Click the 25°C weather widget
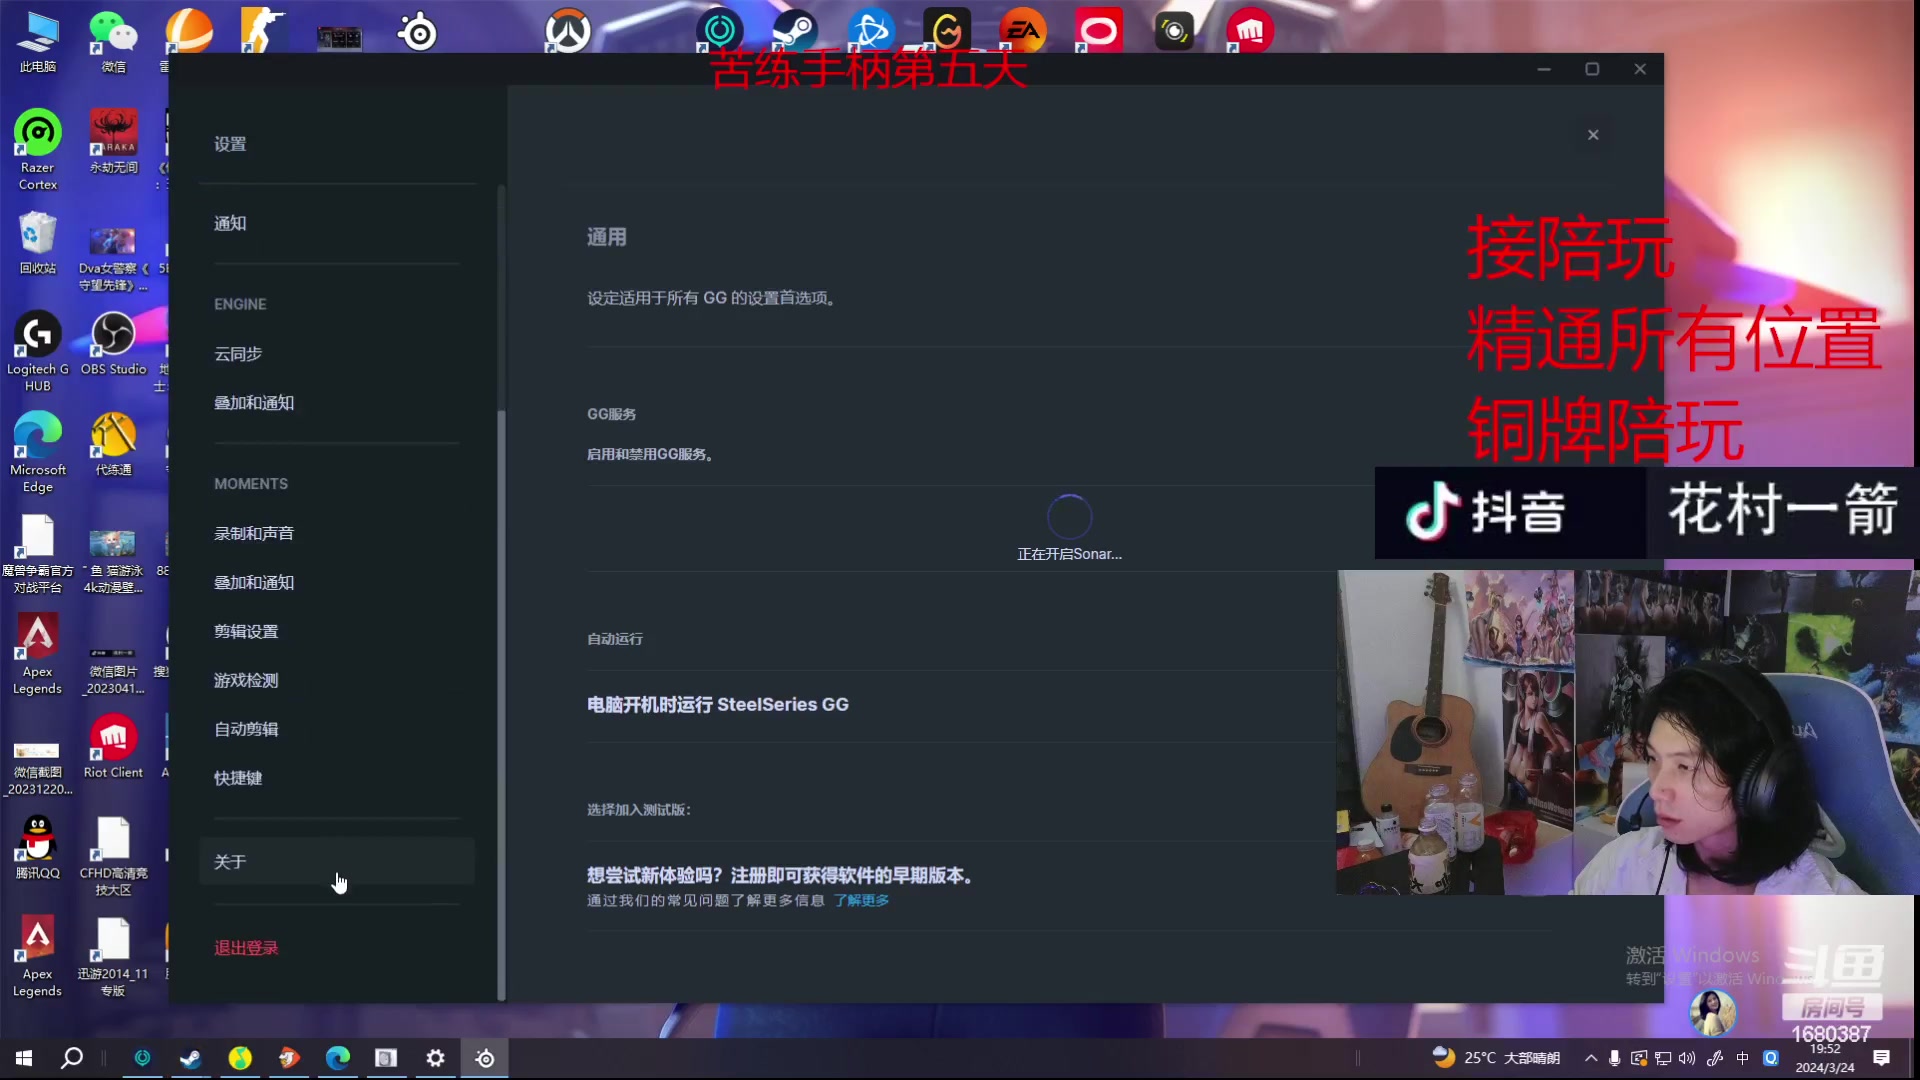This screenshot has width=1920, height=1080. [x=1495, y=1058]
